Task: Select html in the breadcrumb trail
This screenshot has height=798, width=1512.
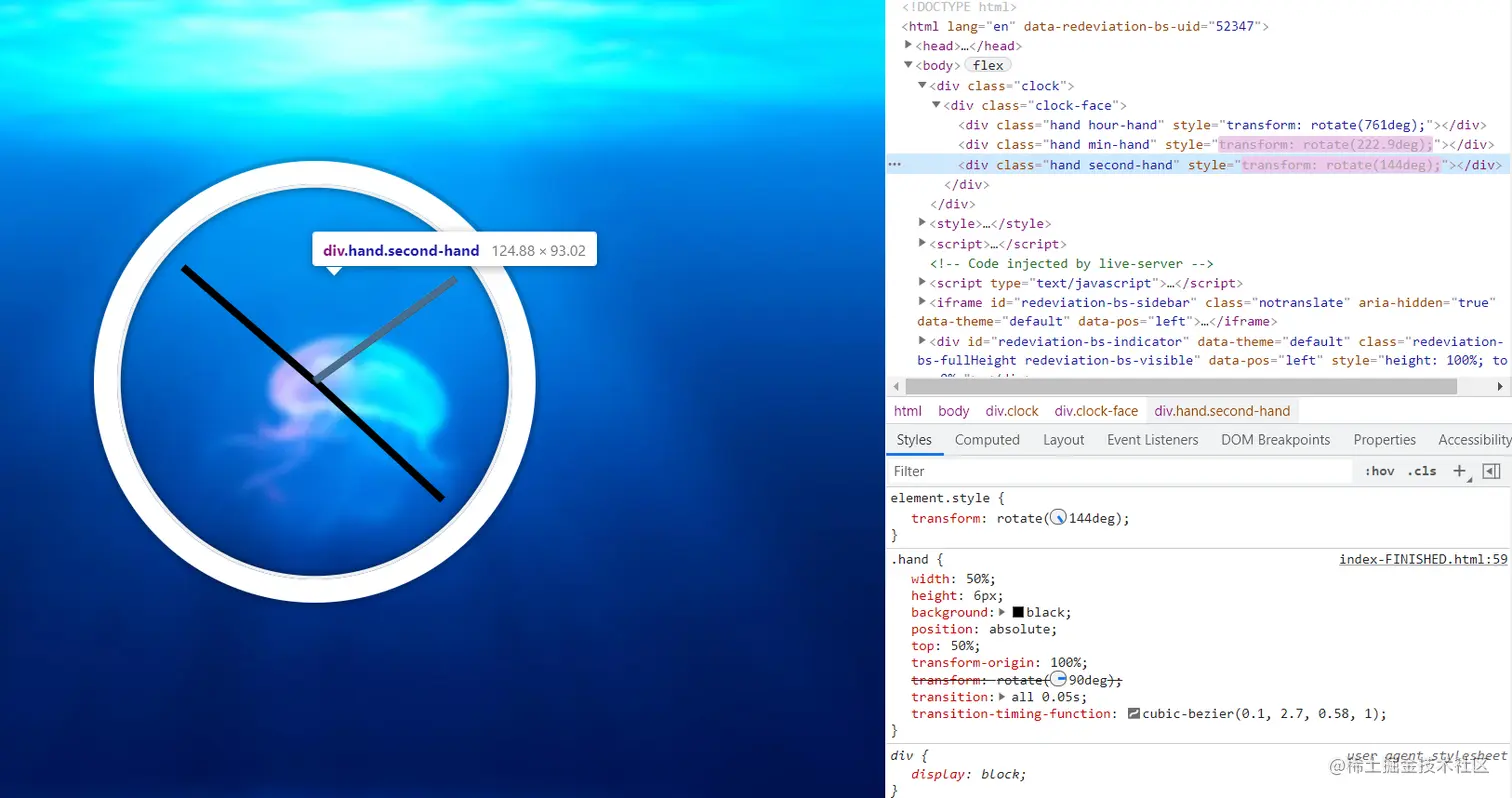Action: tap(908, 411)
